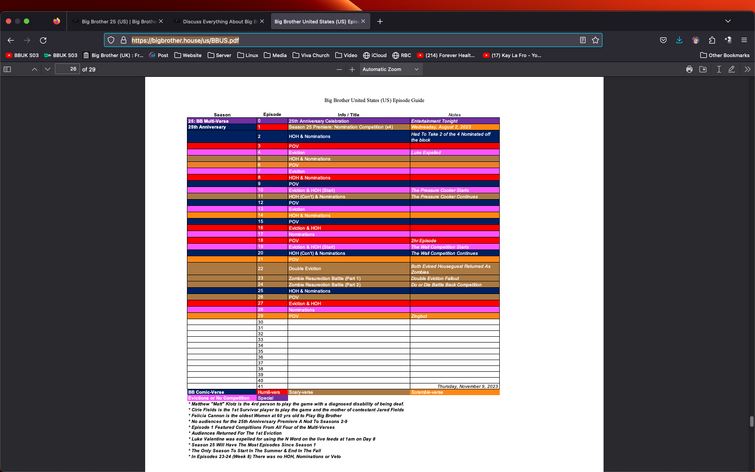Viewport: 755px width, 472px height.
Task: Open the Linux bookmarks folder
Action: pyautogui.click(x=247, y=55)
